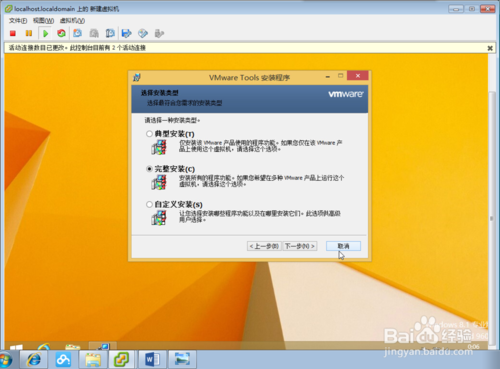This screenshot has height=369, width=500.
Task: Click the vmware logo in the dialog header
Action: coord(346,94)
